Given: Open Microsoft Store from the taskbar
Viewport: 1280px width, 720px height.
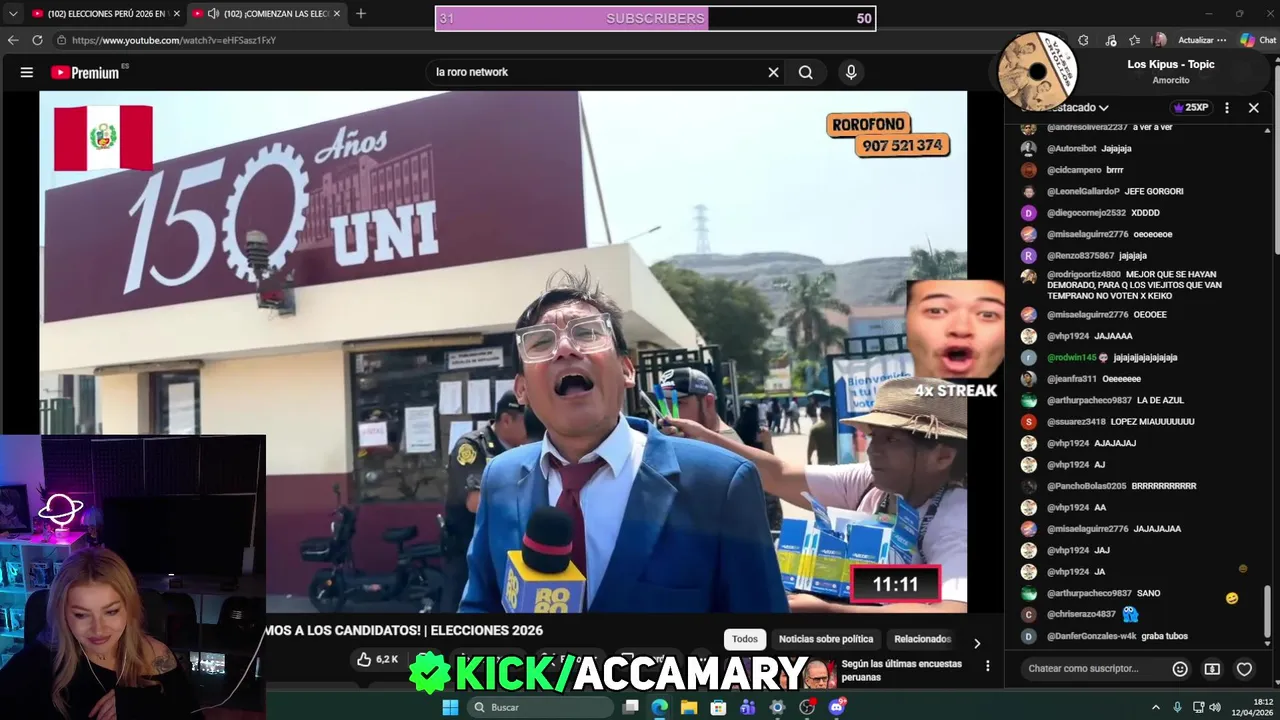Looking at the screenshot, I should tap(718, 707).
